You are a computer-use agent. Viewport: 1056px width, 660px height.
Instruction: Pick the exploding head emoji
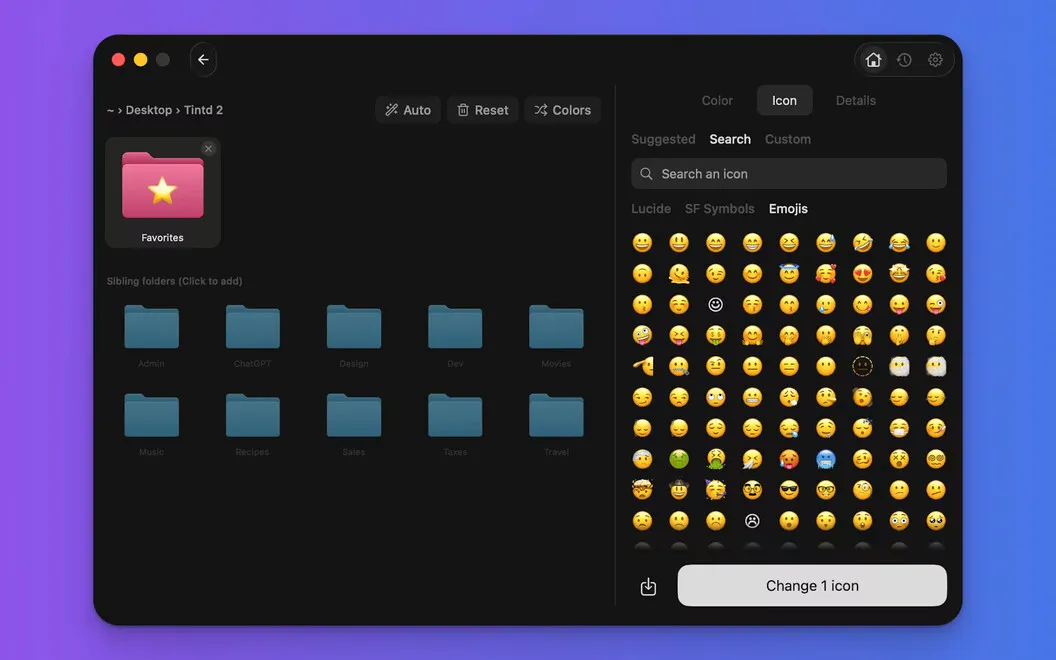(642, 490)
